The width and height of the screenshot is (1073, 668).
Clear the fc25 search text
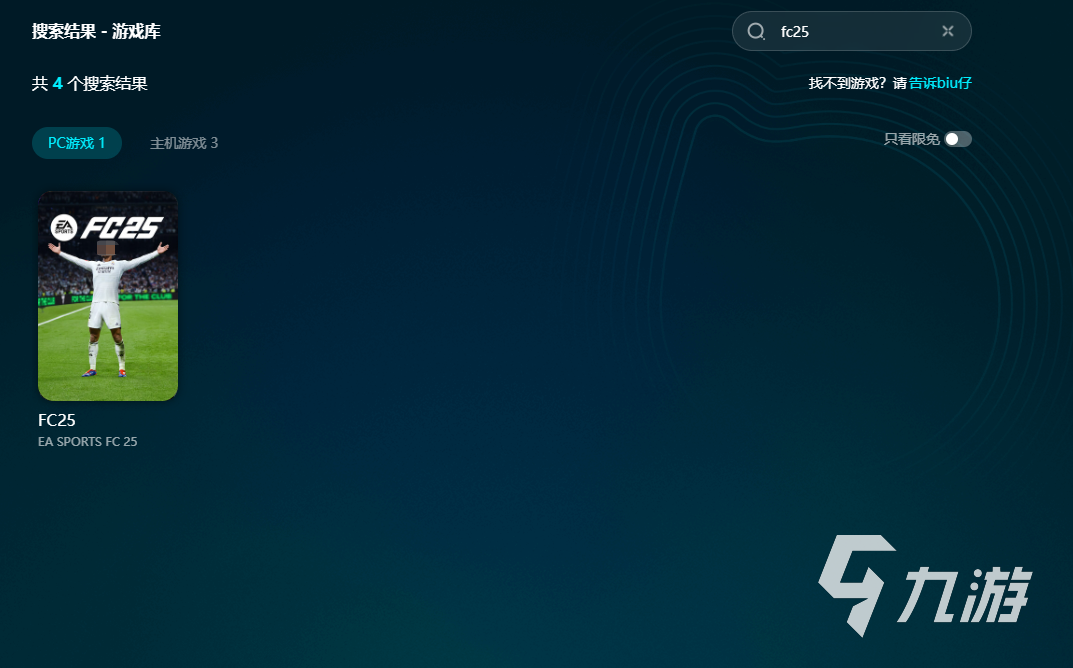947,31
